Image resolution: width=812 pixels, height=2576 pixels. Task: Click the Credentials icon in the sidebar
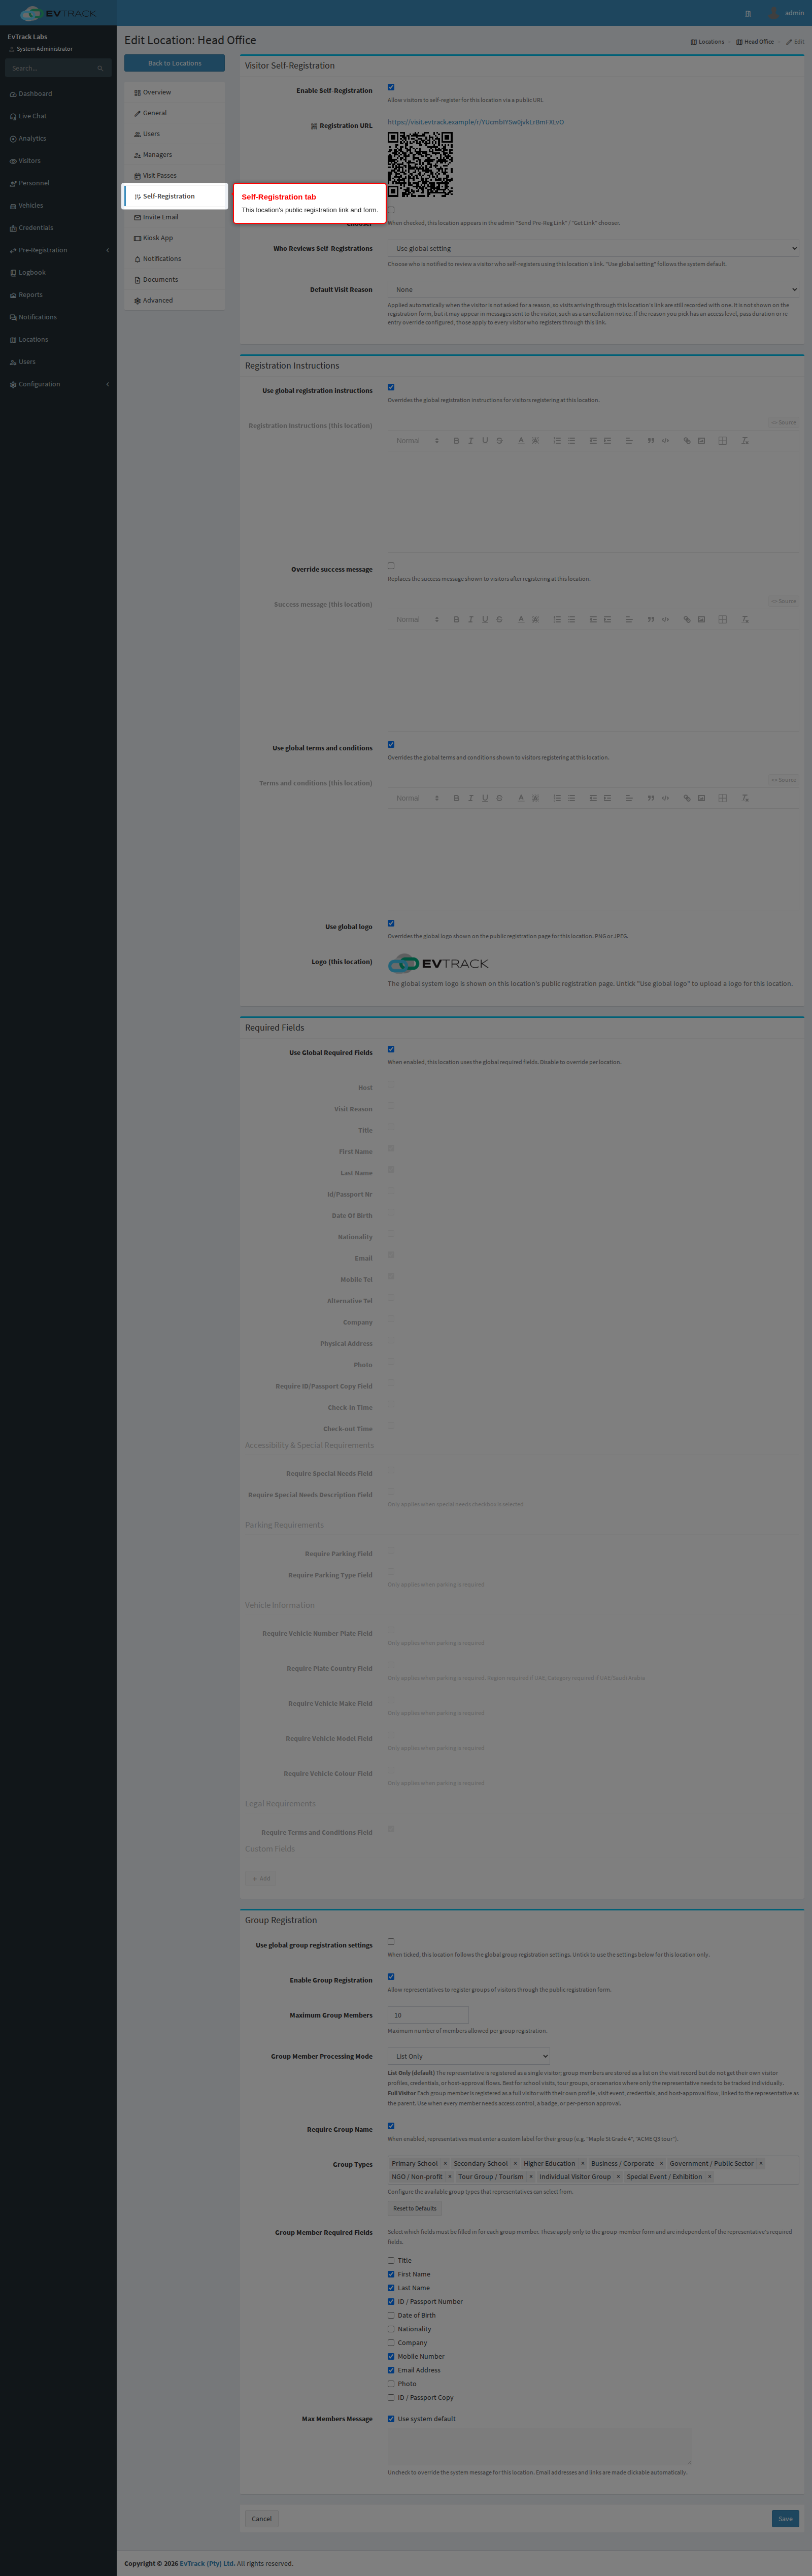point(13,228)
